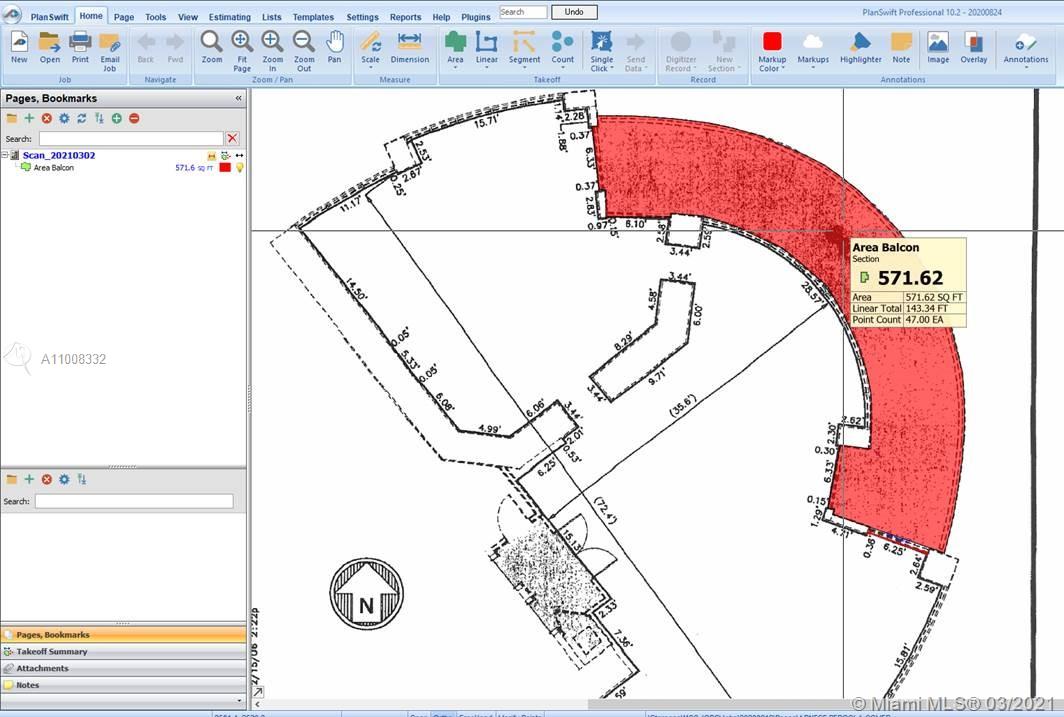Click Area Balcon red color swatch
The width and height of the screenshot is (1064, 717).
[225, 168]
